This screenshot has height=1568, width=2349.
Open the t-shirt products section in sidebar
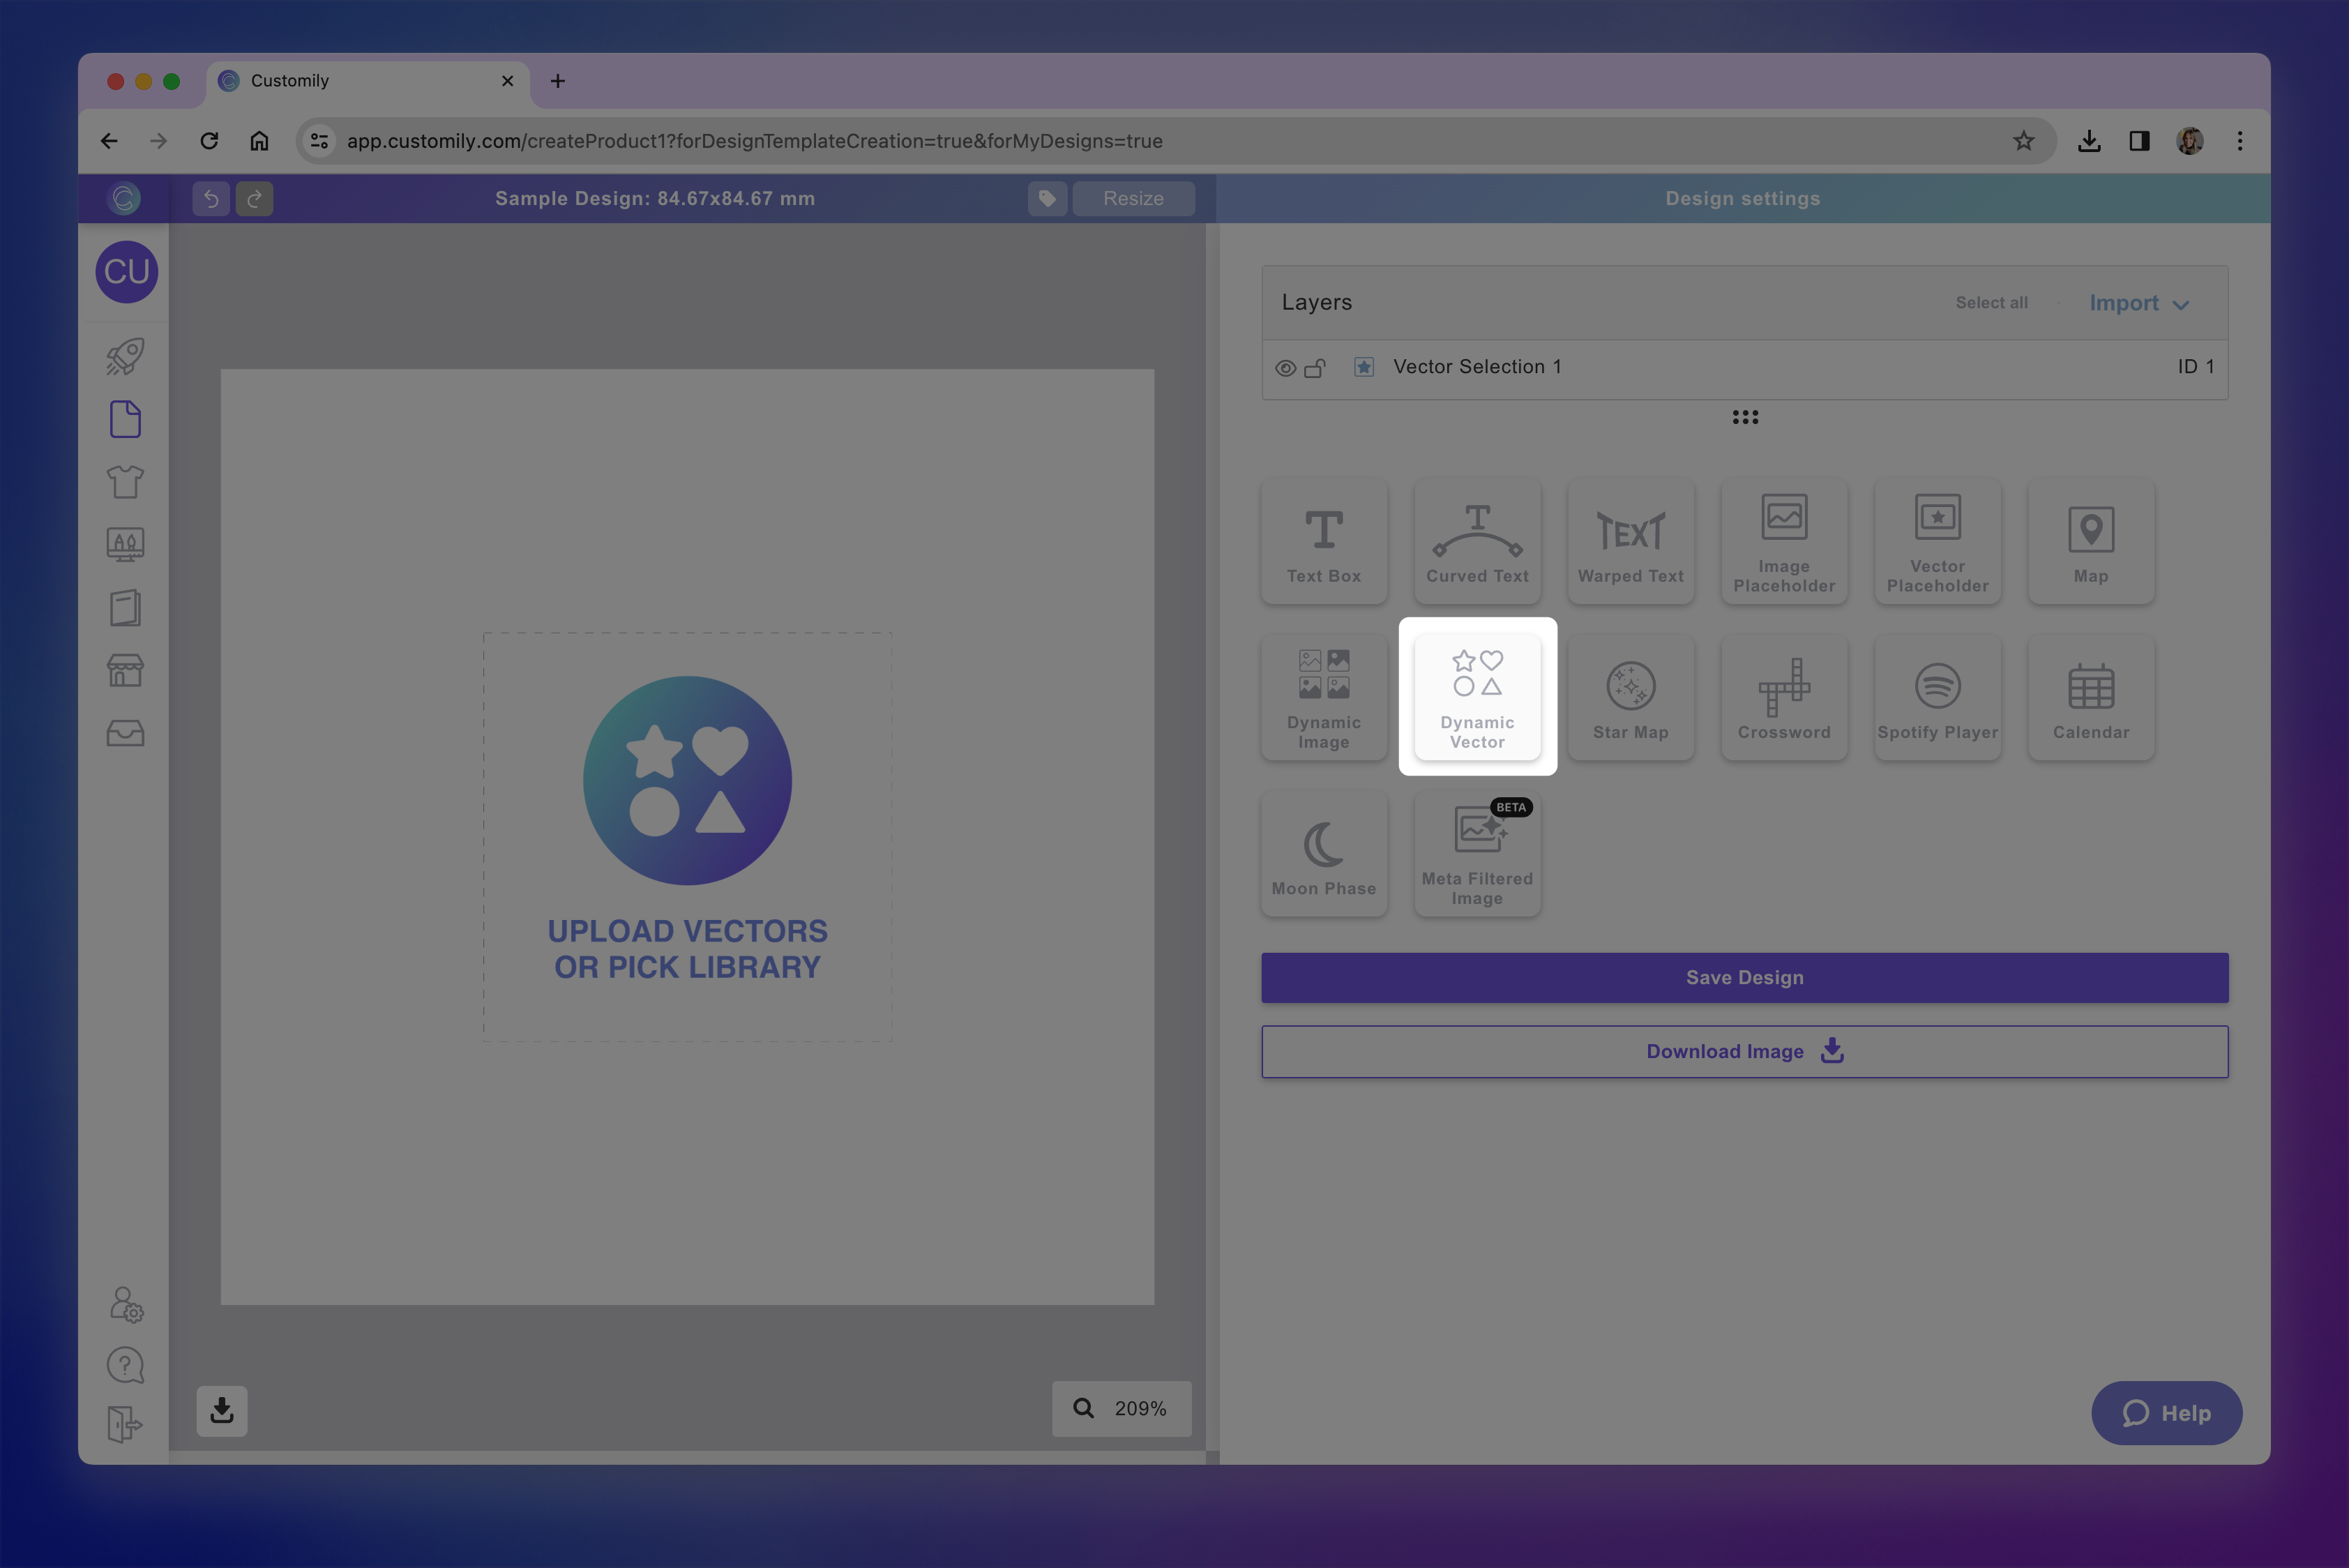[x=125, y=481]
